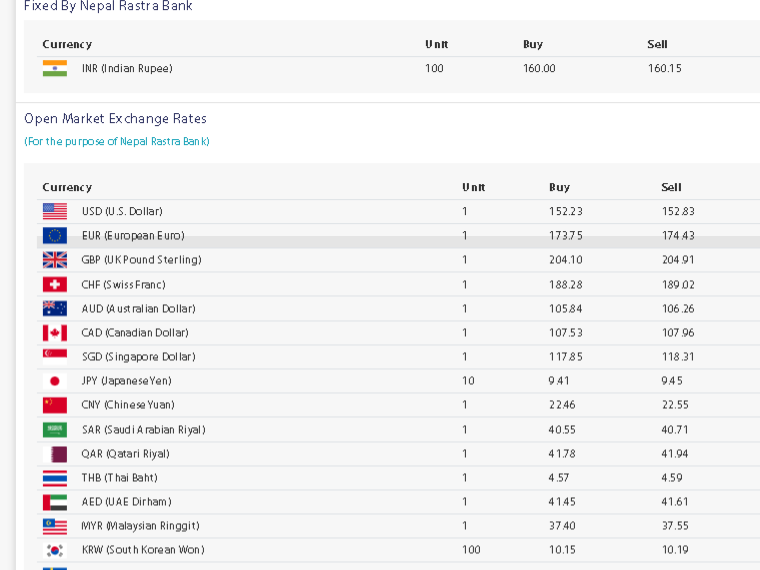Click the GBP sell rate 204.91
The height and width of the screenshot is (570, 760).
tap(678, 260)
